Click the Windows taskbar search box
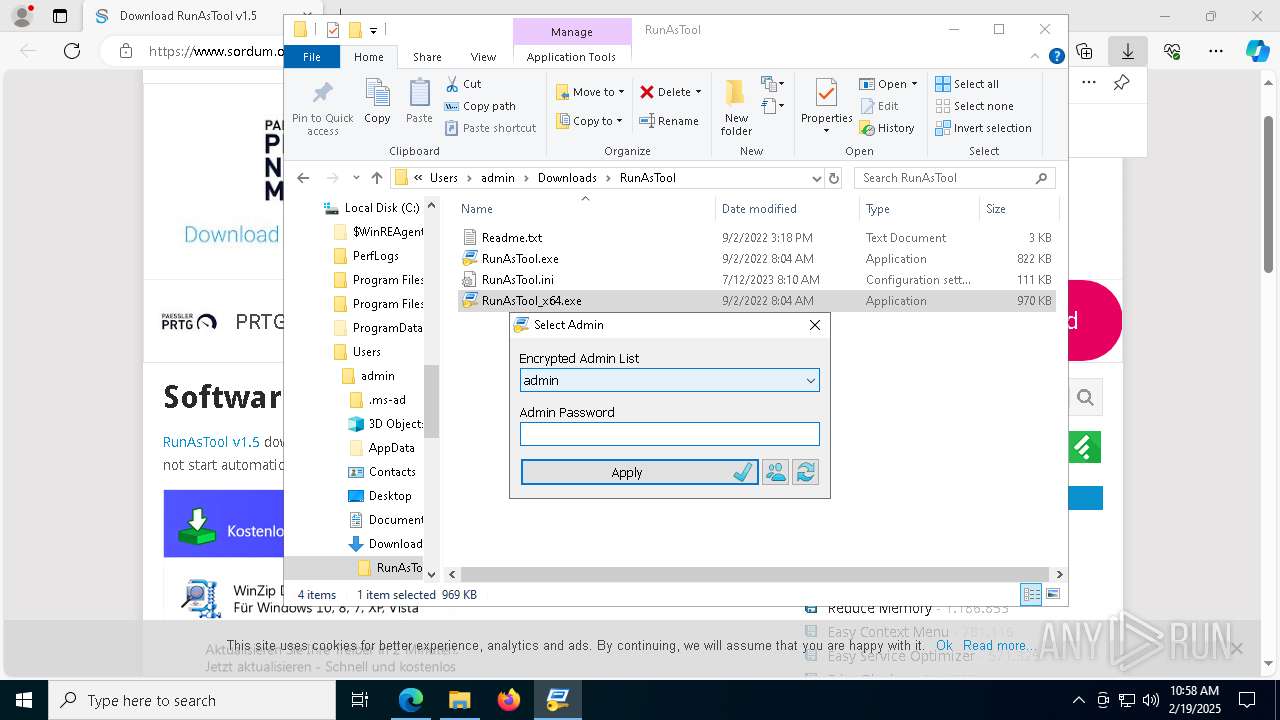 [192, 700]
